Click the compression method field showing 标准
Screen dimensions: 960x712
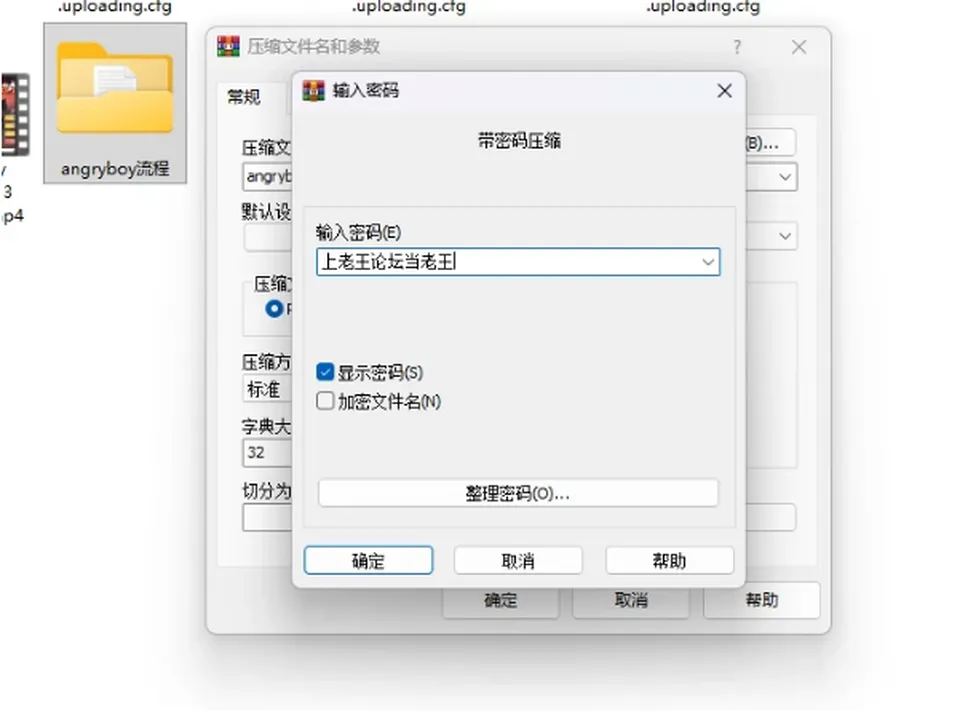[x=268, y=389]
